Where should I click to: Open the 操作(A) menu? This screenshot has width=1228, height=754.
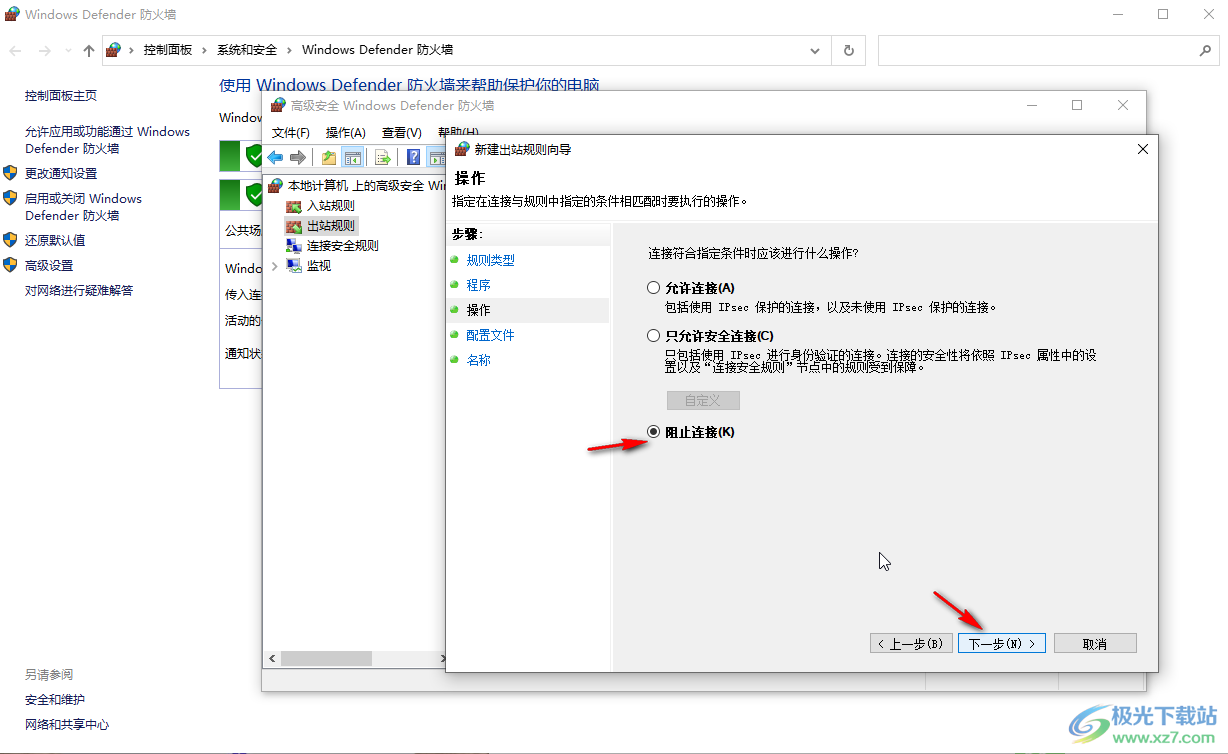point(346,132)
